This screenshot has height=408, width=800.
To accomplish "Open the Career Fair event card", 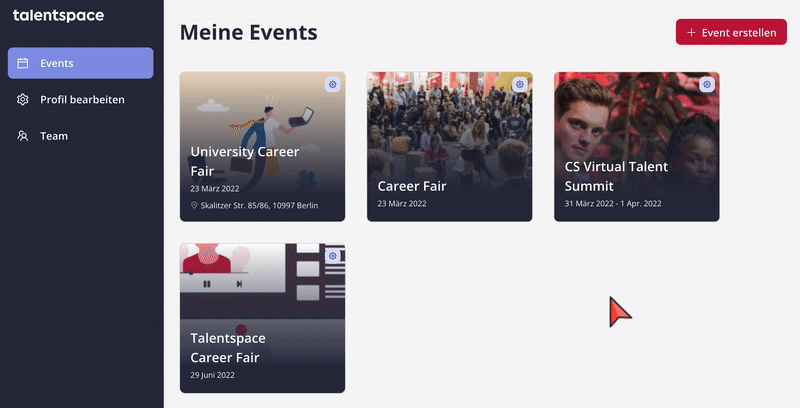I will (449, 146).
